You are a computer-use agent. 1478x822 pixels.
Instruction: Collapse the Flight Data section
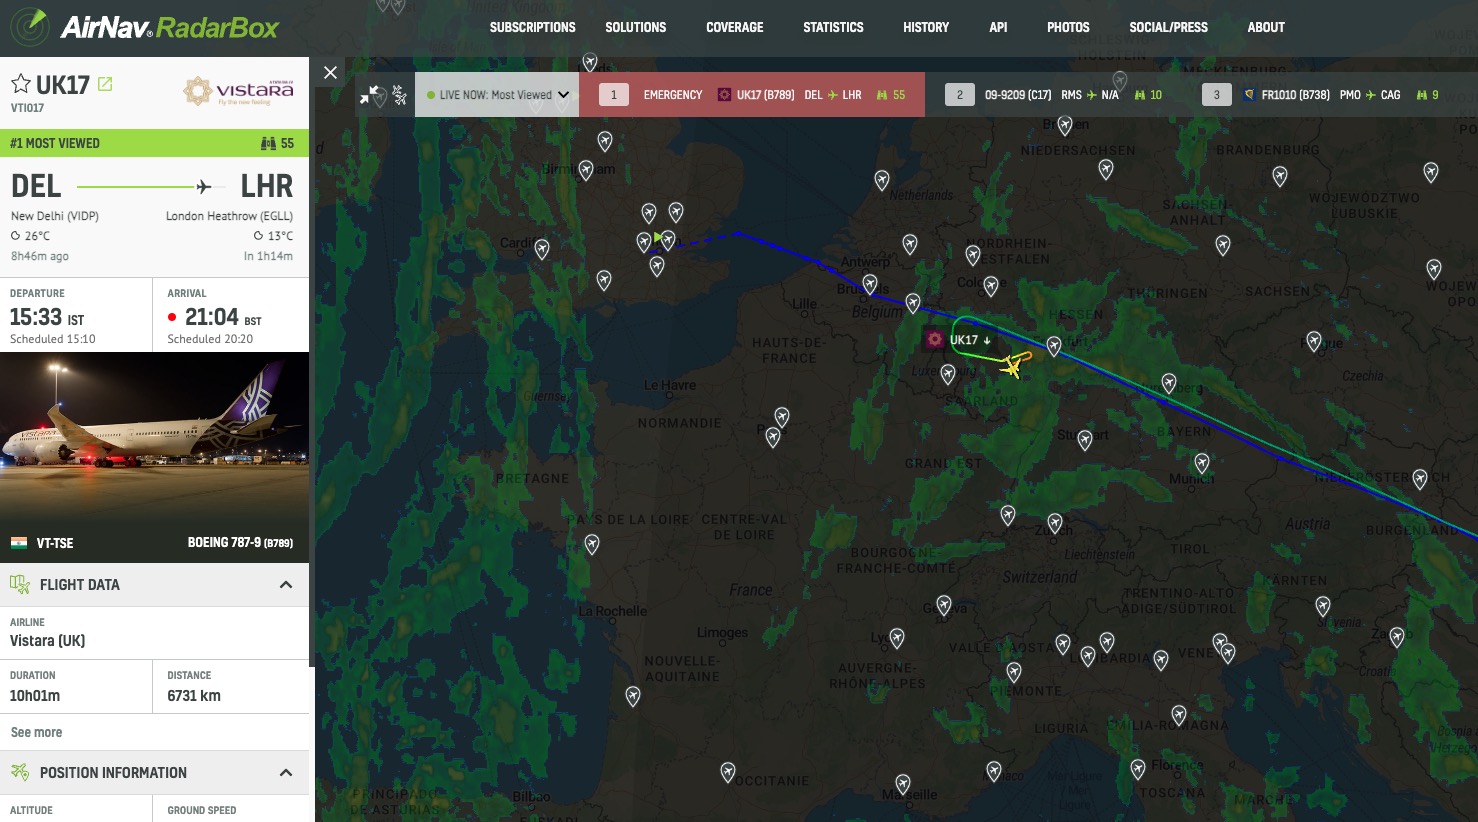pyautogui.click(x=286, y=585)
